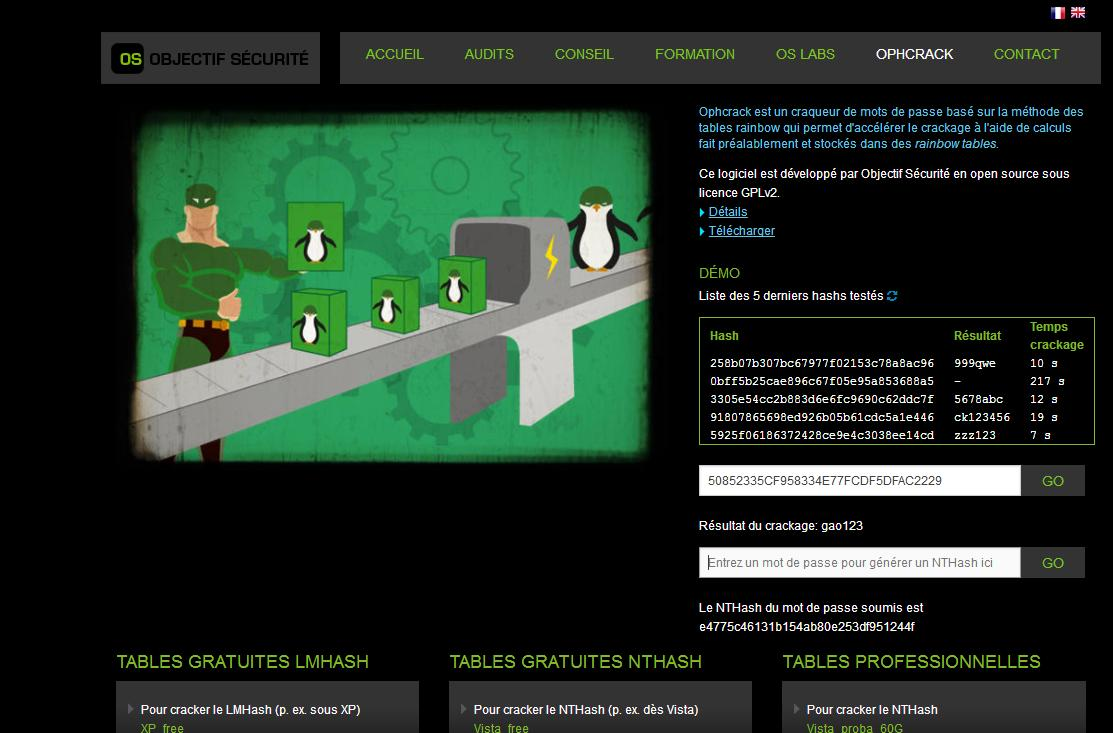Image resolution: width=1113 pixels, height=733 pixels.
Task: Click the 'Résultat' column header
Action: click(x=977, y=336)
